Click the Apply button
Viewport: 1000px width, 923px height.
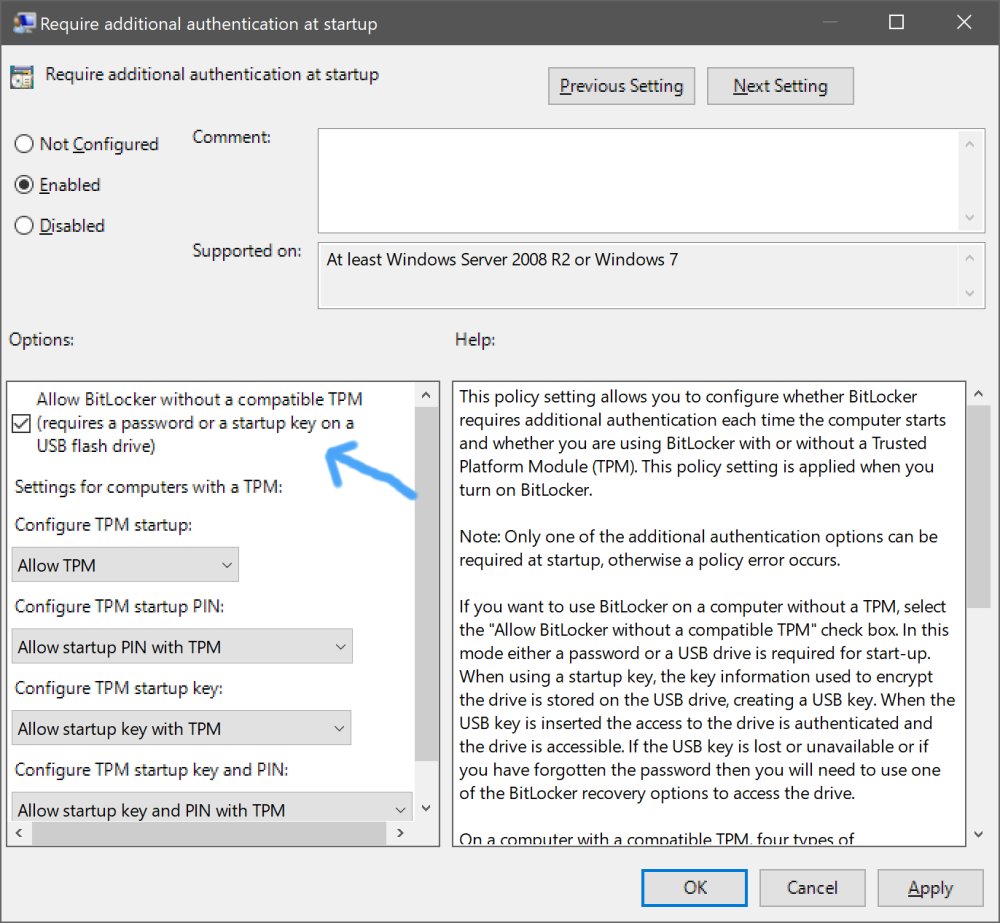[930, 887]
